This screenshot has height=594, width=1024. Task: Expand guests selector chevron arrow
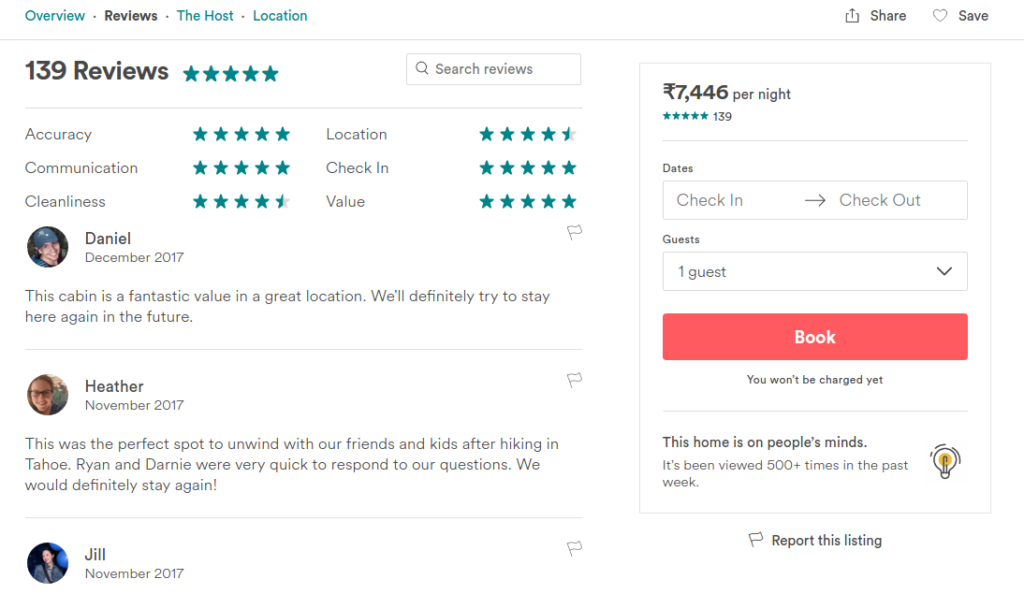944,271
